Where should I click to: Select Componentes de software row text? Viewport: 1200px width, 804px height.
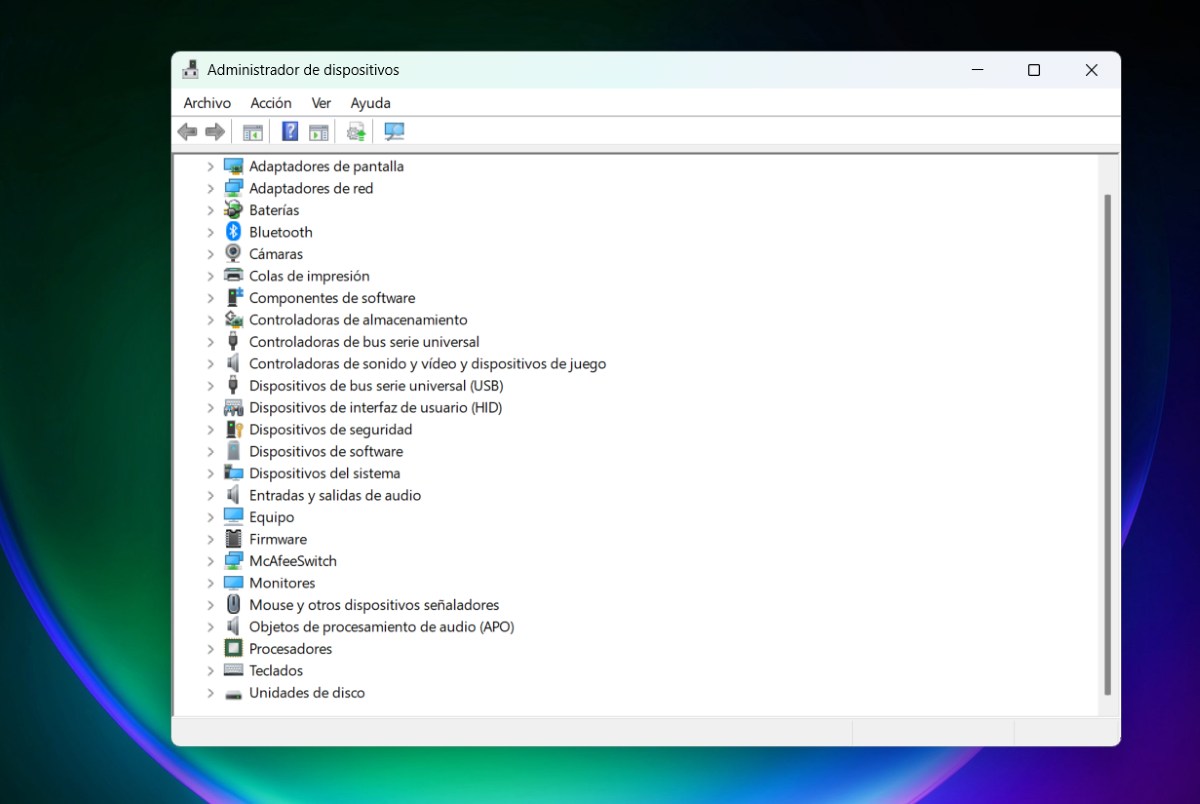tap(332, 298)
